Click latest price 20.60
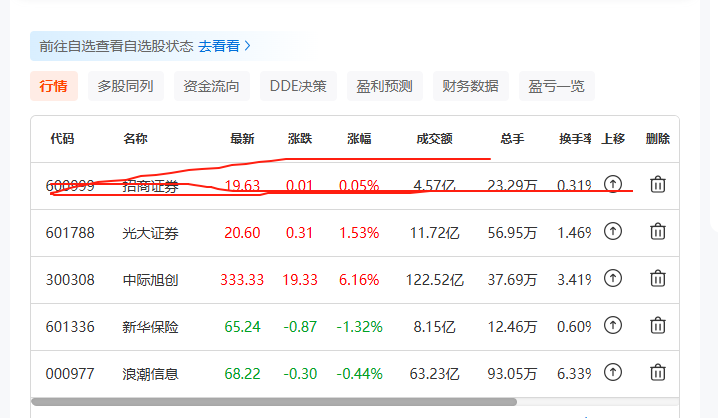This screenshot has height=418, width=718. [x=242, y=233]
